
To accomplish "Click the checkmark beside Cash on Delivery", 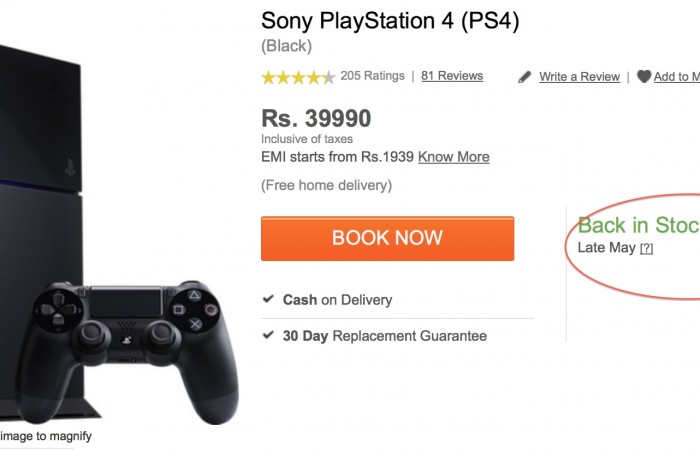I will pos(268,299).
